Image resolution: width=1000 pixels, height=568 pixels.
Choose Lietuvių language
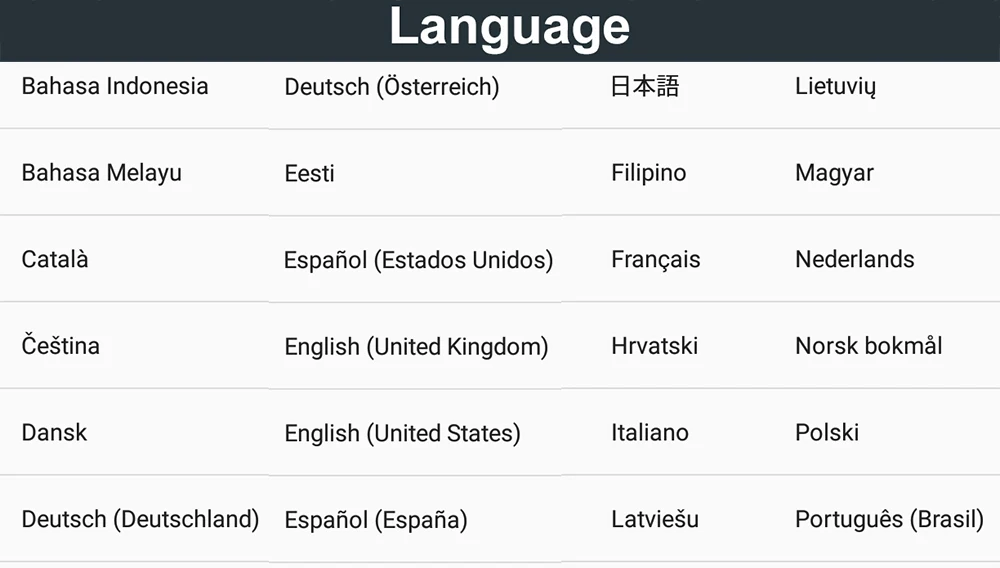[835, 86]
